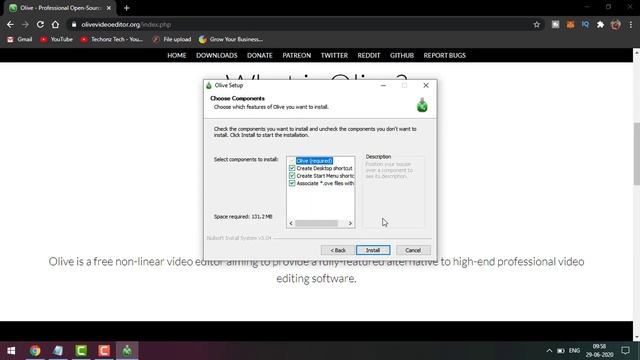Open the taskbar clock and date
Image resolution: width=640 pixels, height=360 pixels.
(599, 351)
